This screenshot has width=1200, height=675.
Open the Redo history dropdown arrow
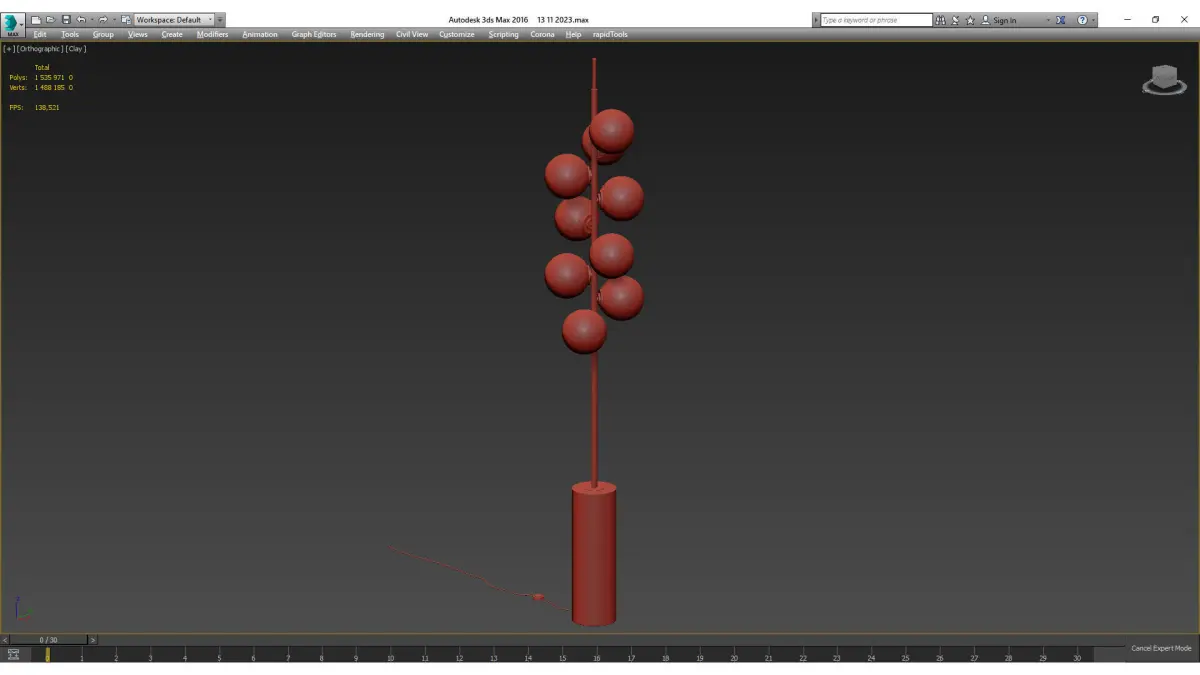click(x=113, y=20)
